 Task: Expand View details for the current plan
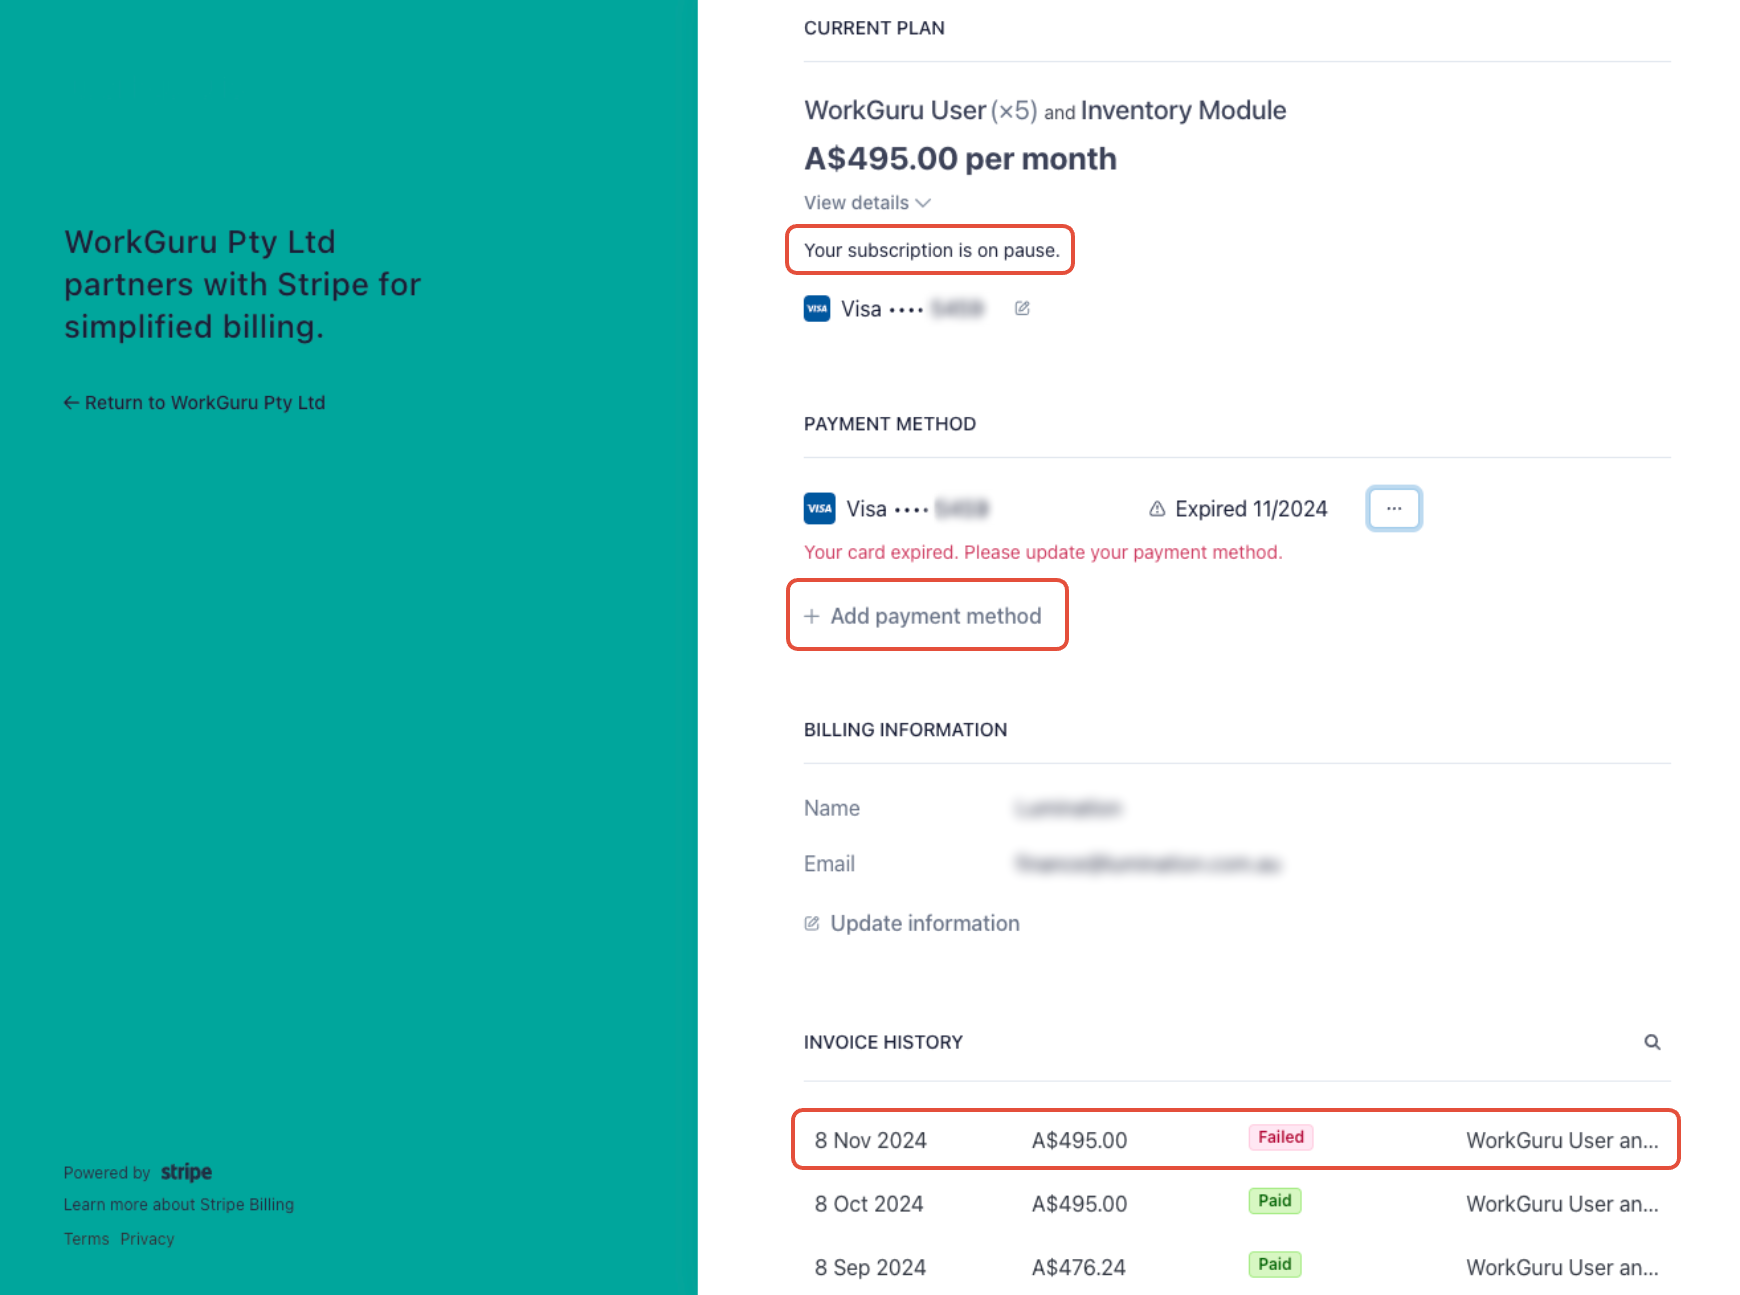click(867, 202)
